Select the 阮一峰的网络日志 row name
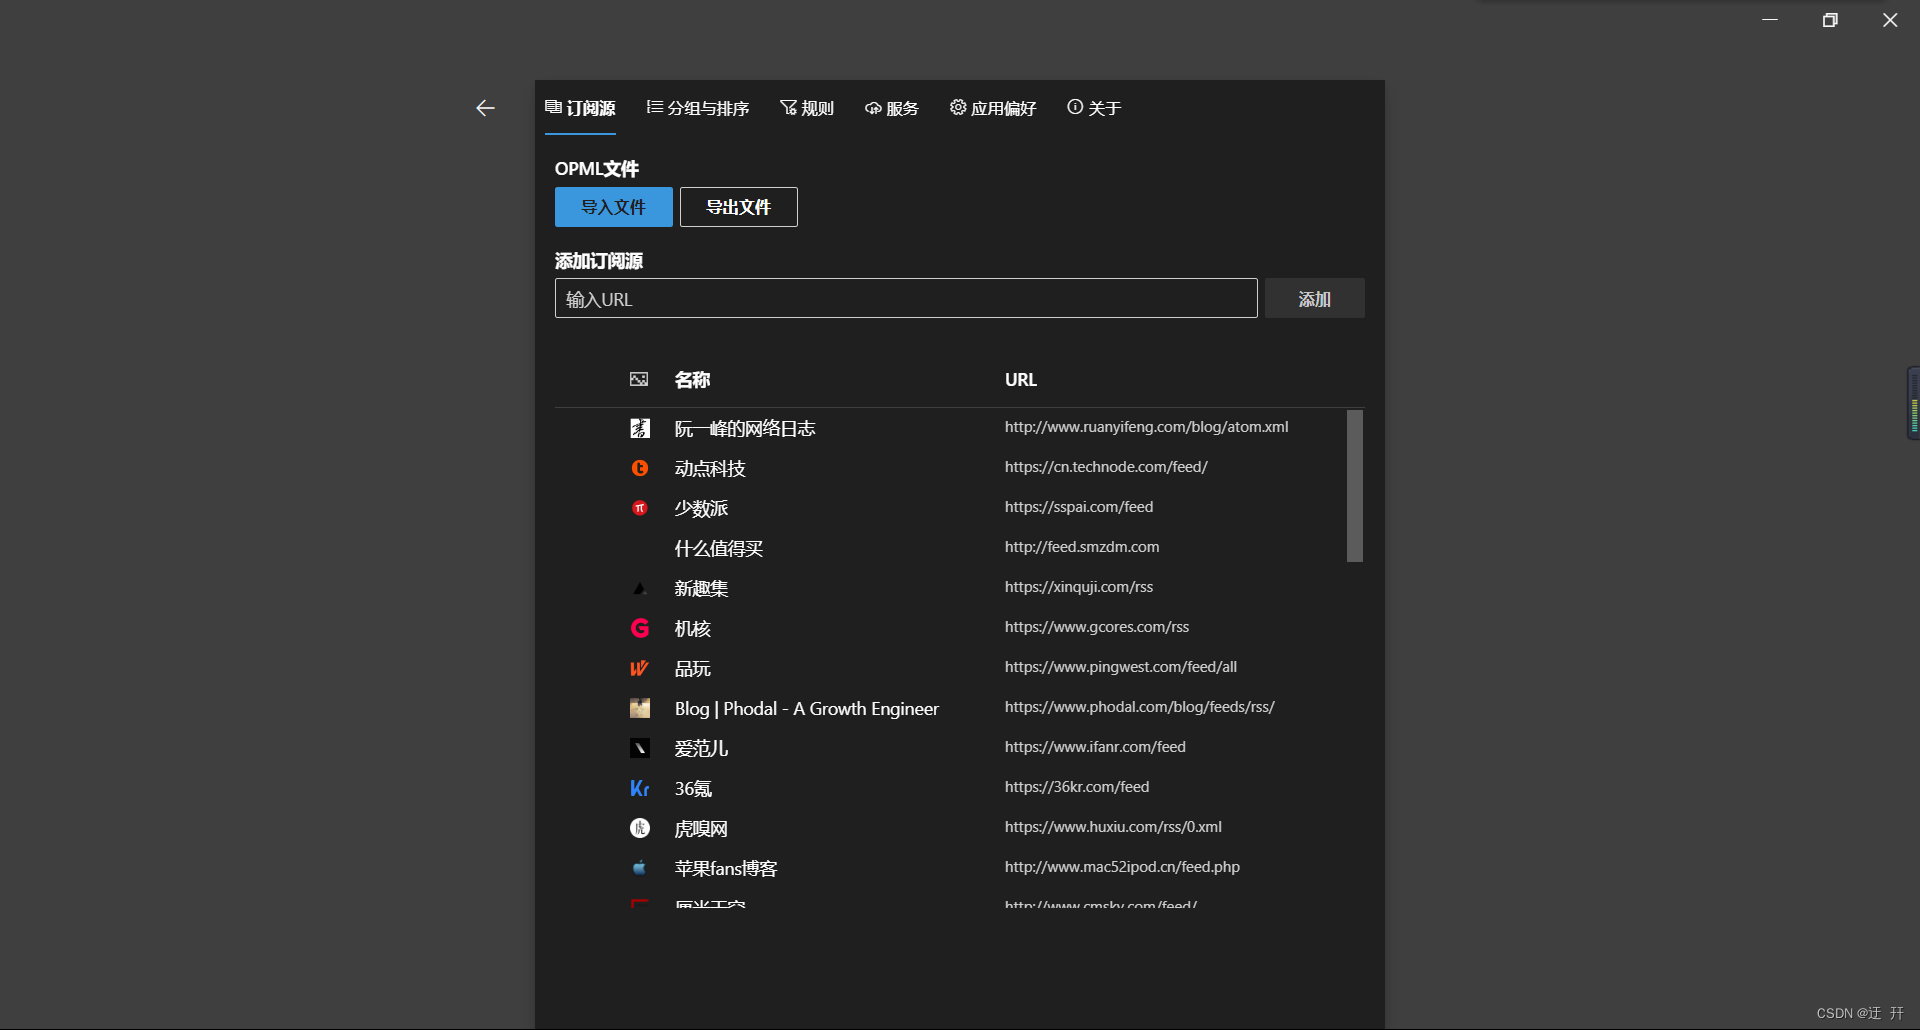Image resolution: width=1920 pixels, height=1030 pixels. tap(745, 428)
